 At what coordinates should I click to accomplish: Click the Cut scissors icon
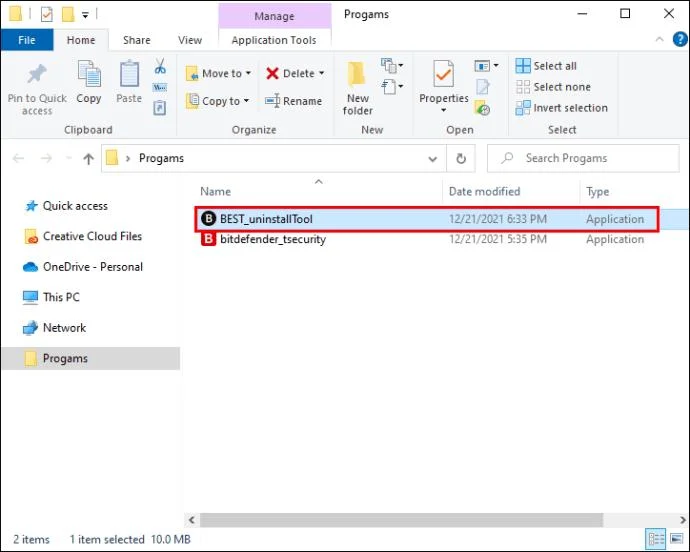tap(160, 66)
